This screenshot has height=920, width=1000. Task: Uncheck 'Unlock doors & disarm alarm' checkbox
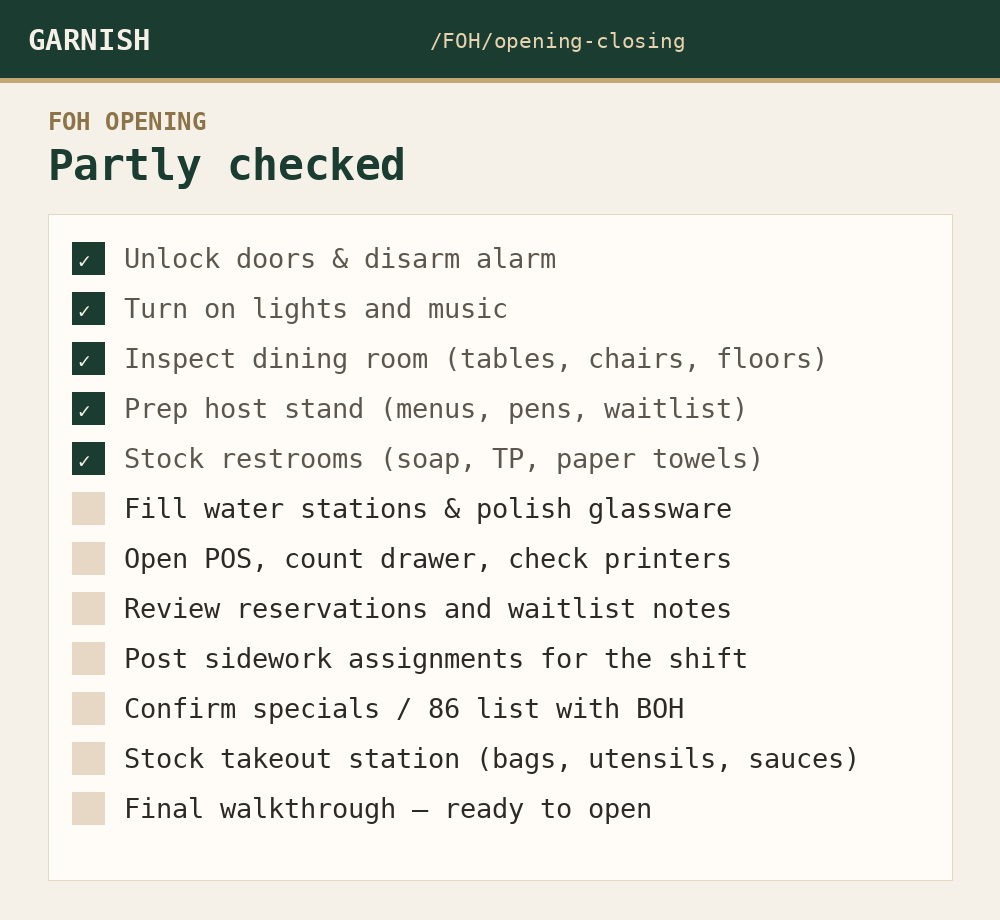[x=88, y=259]
